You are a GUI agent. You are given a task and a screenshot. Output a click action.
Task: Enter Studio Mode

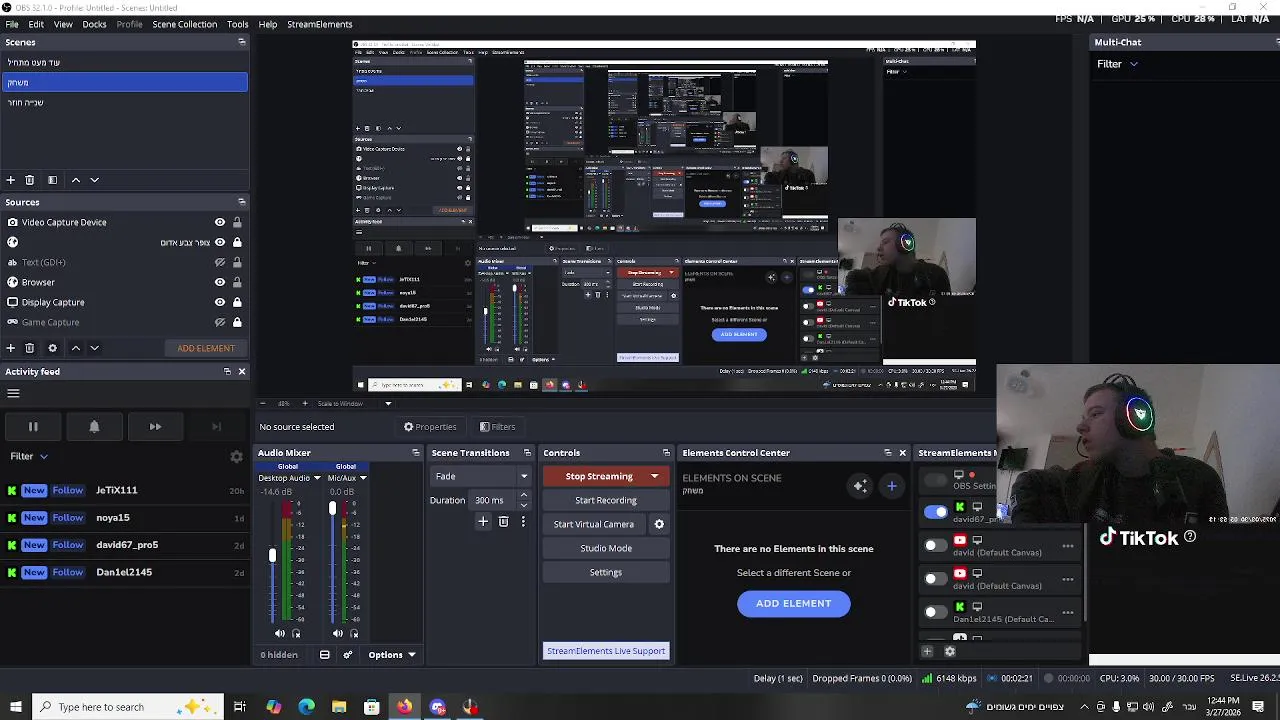tap(606, 548)
